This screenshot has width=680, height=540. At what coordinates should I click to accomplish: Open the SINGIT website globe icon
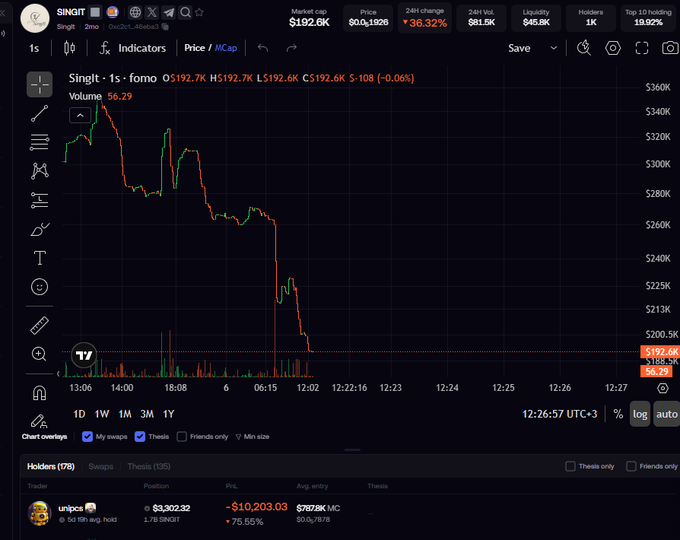[135, 12]
